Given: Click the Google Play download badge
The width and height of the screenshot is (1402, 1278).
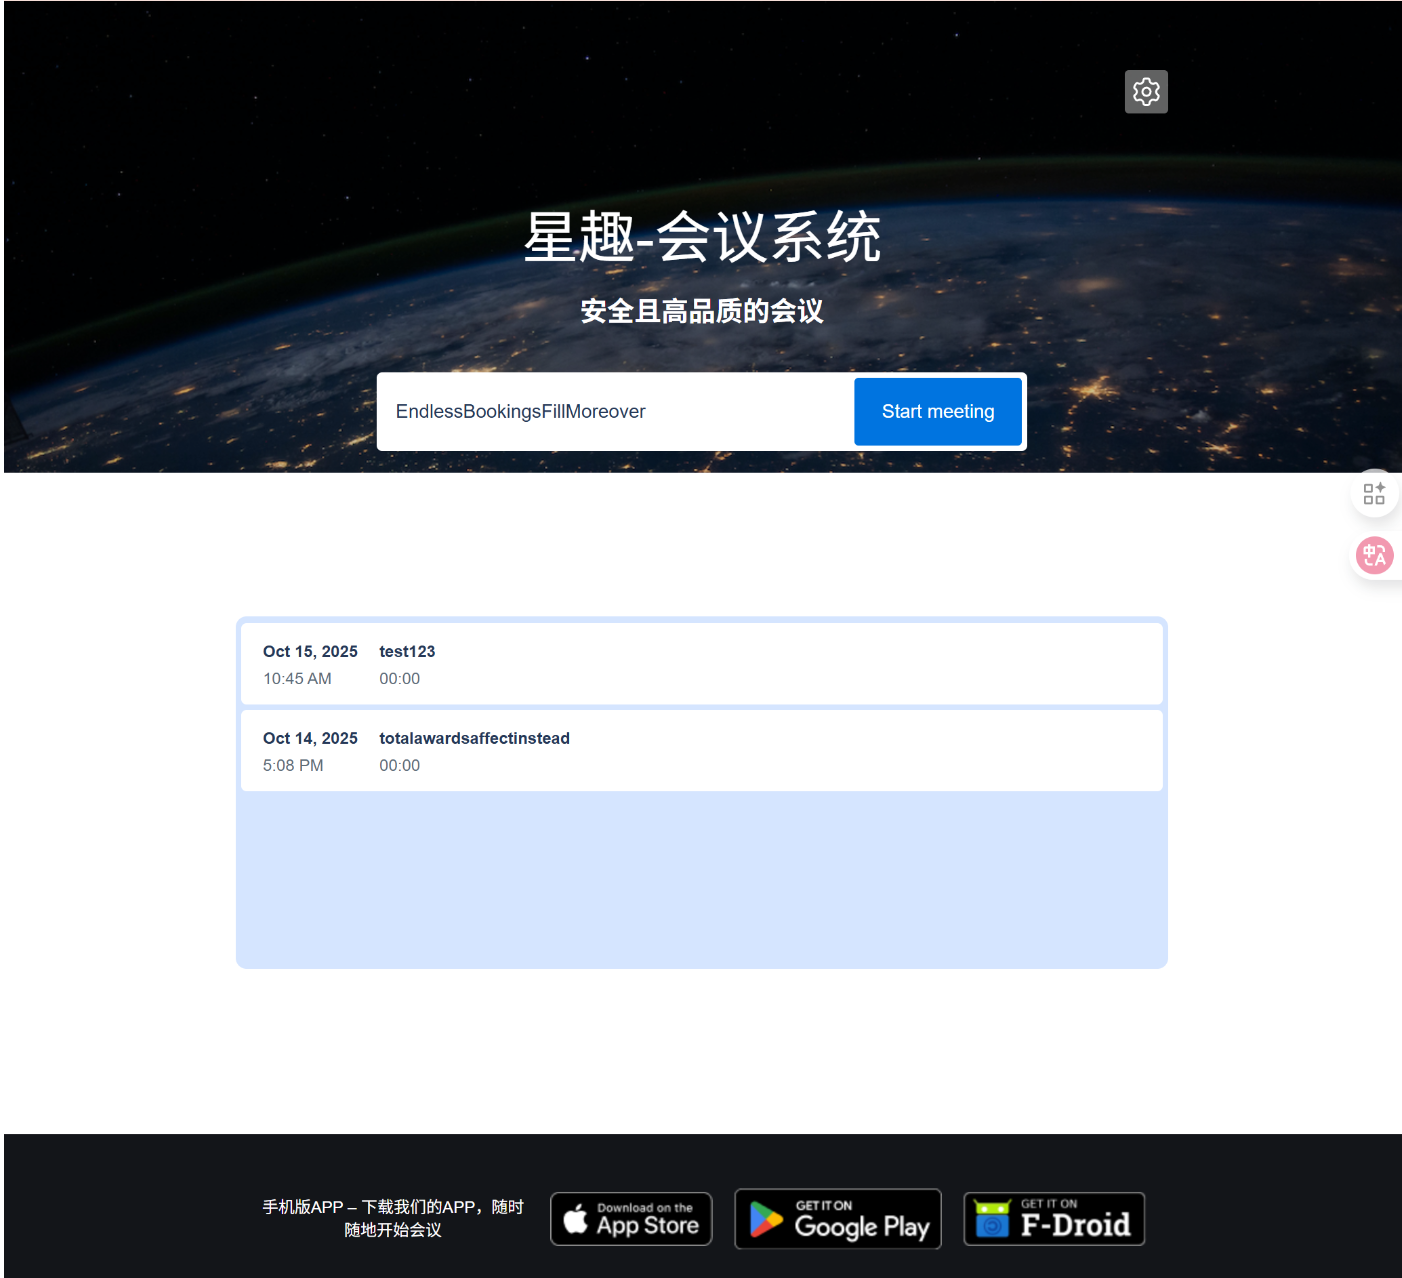Looking at the screenshot, I should click(837, 1218).
